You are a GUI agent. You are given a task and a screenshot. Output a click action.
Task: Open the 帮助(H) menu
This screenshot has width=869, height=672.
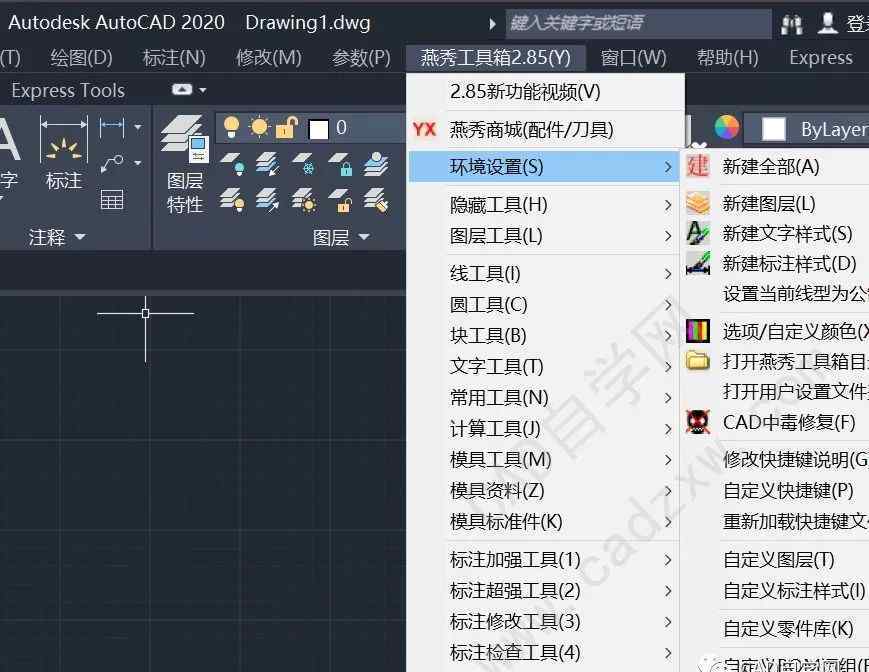(728, 58)
